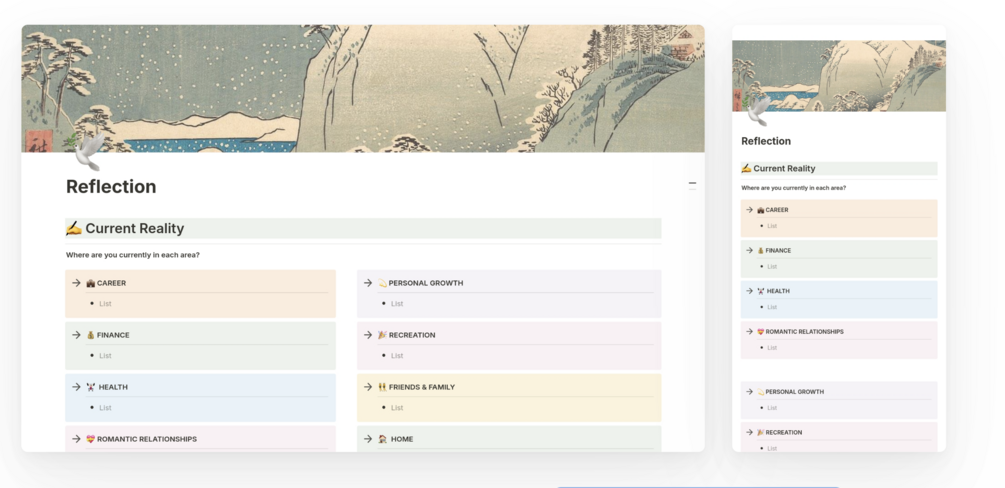This screenshot has height=488, width=1005.
Task: Click List placeholder under PERSONAL GROWTH in desktop preview
Action: pos(397,303)
